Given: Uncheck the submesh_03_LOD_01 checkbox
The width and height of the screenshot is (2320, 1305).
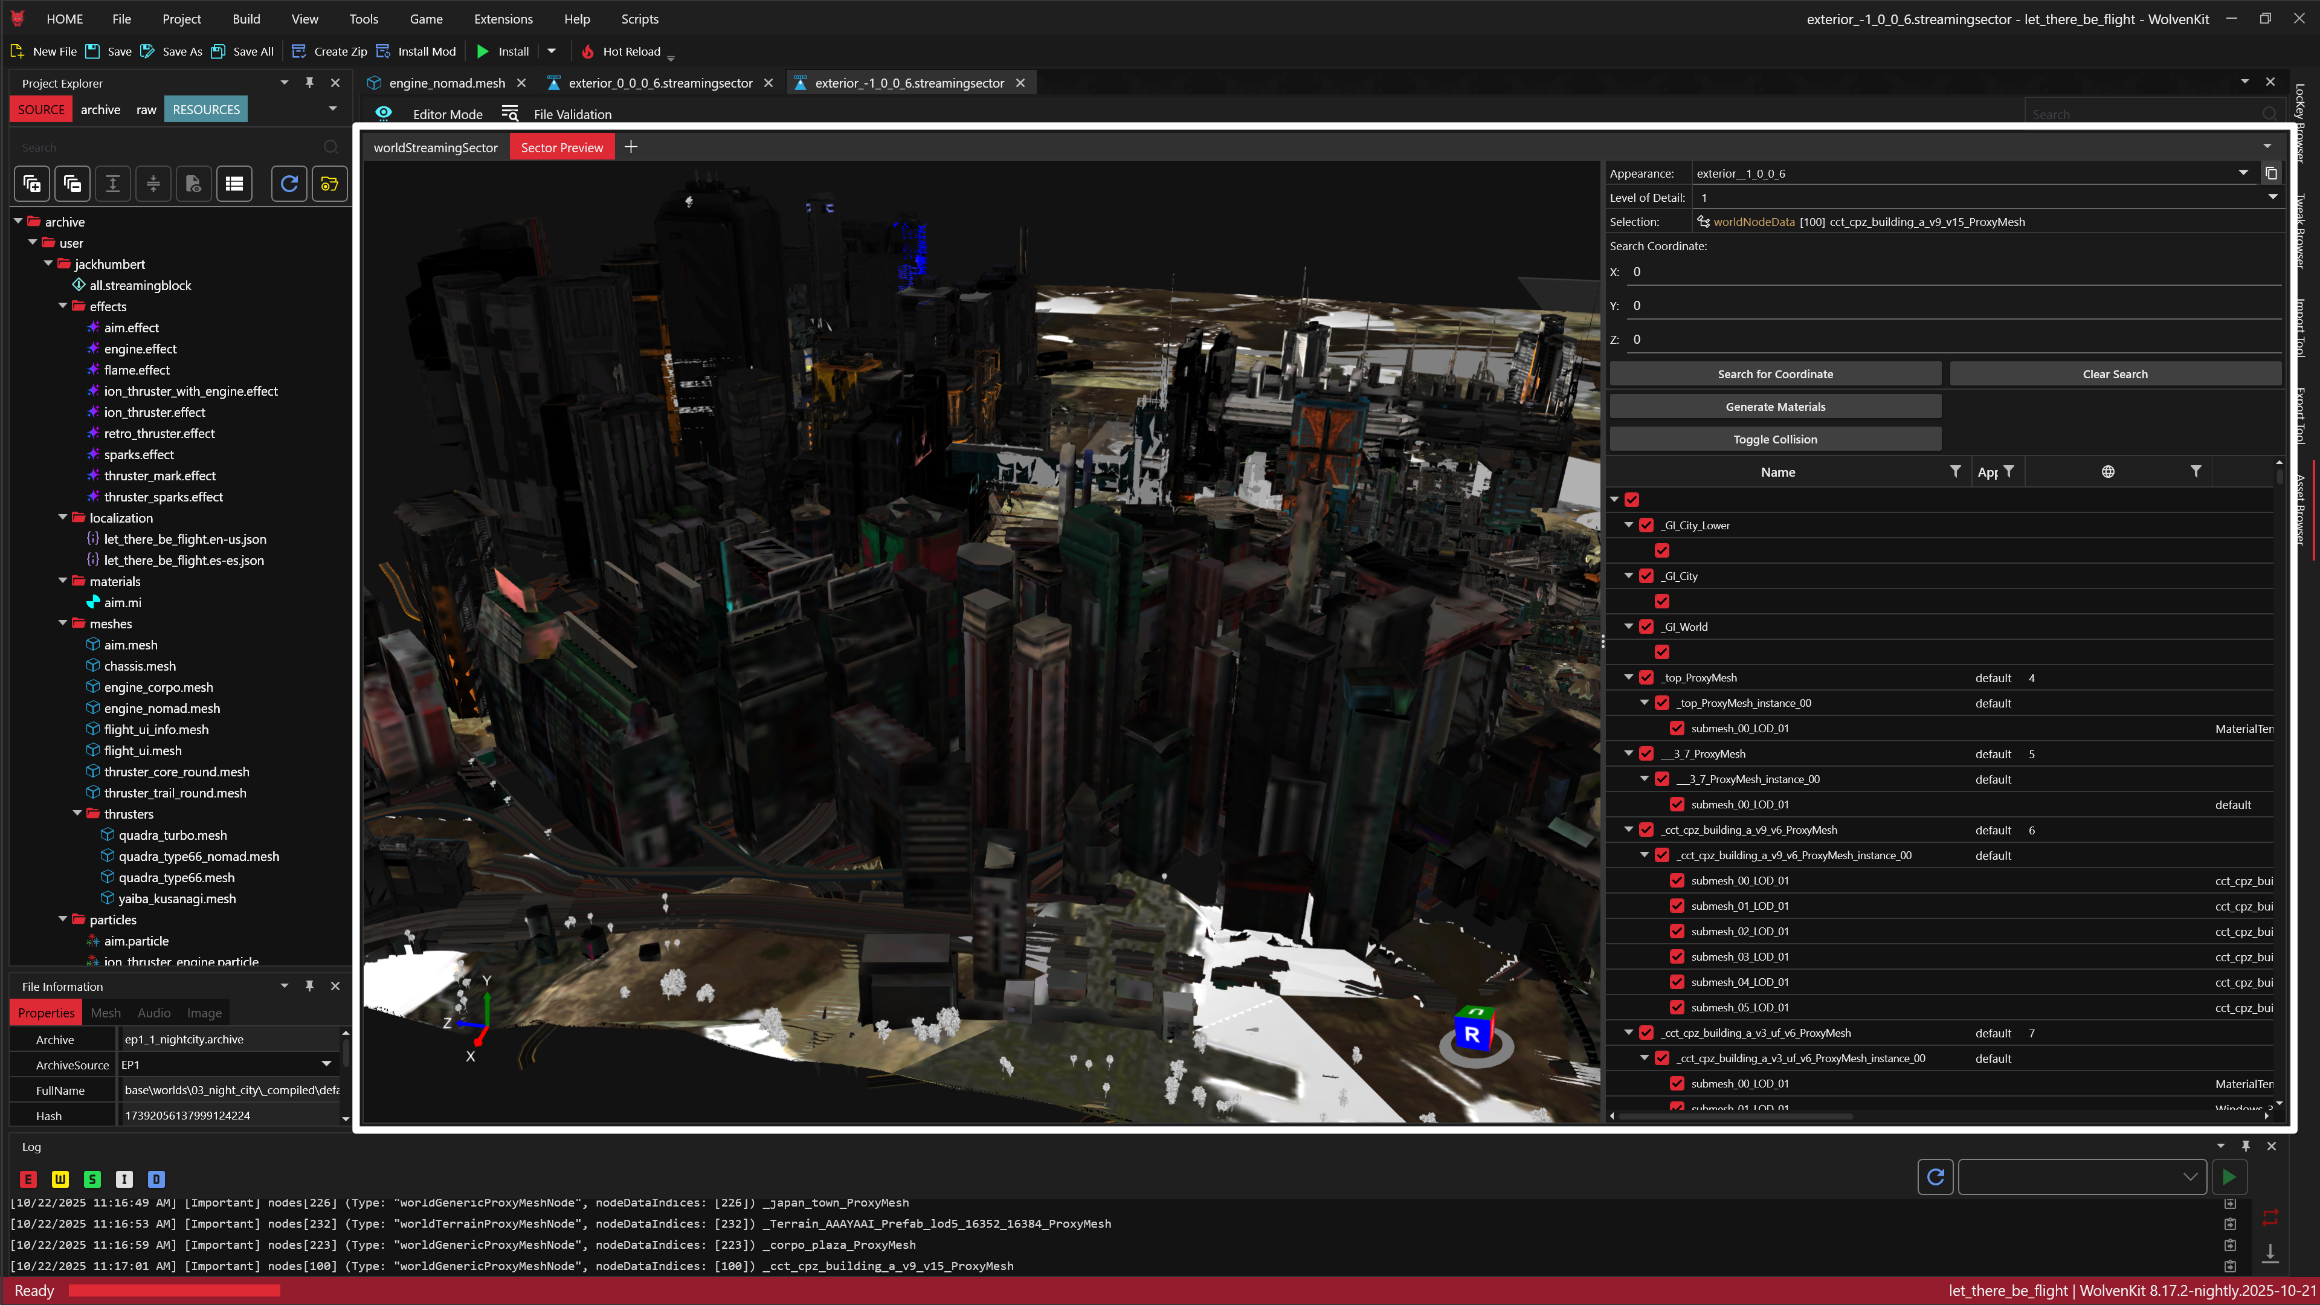Looking at the screenshot, I should pos(1677,957).
